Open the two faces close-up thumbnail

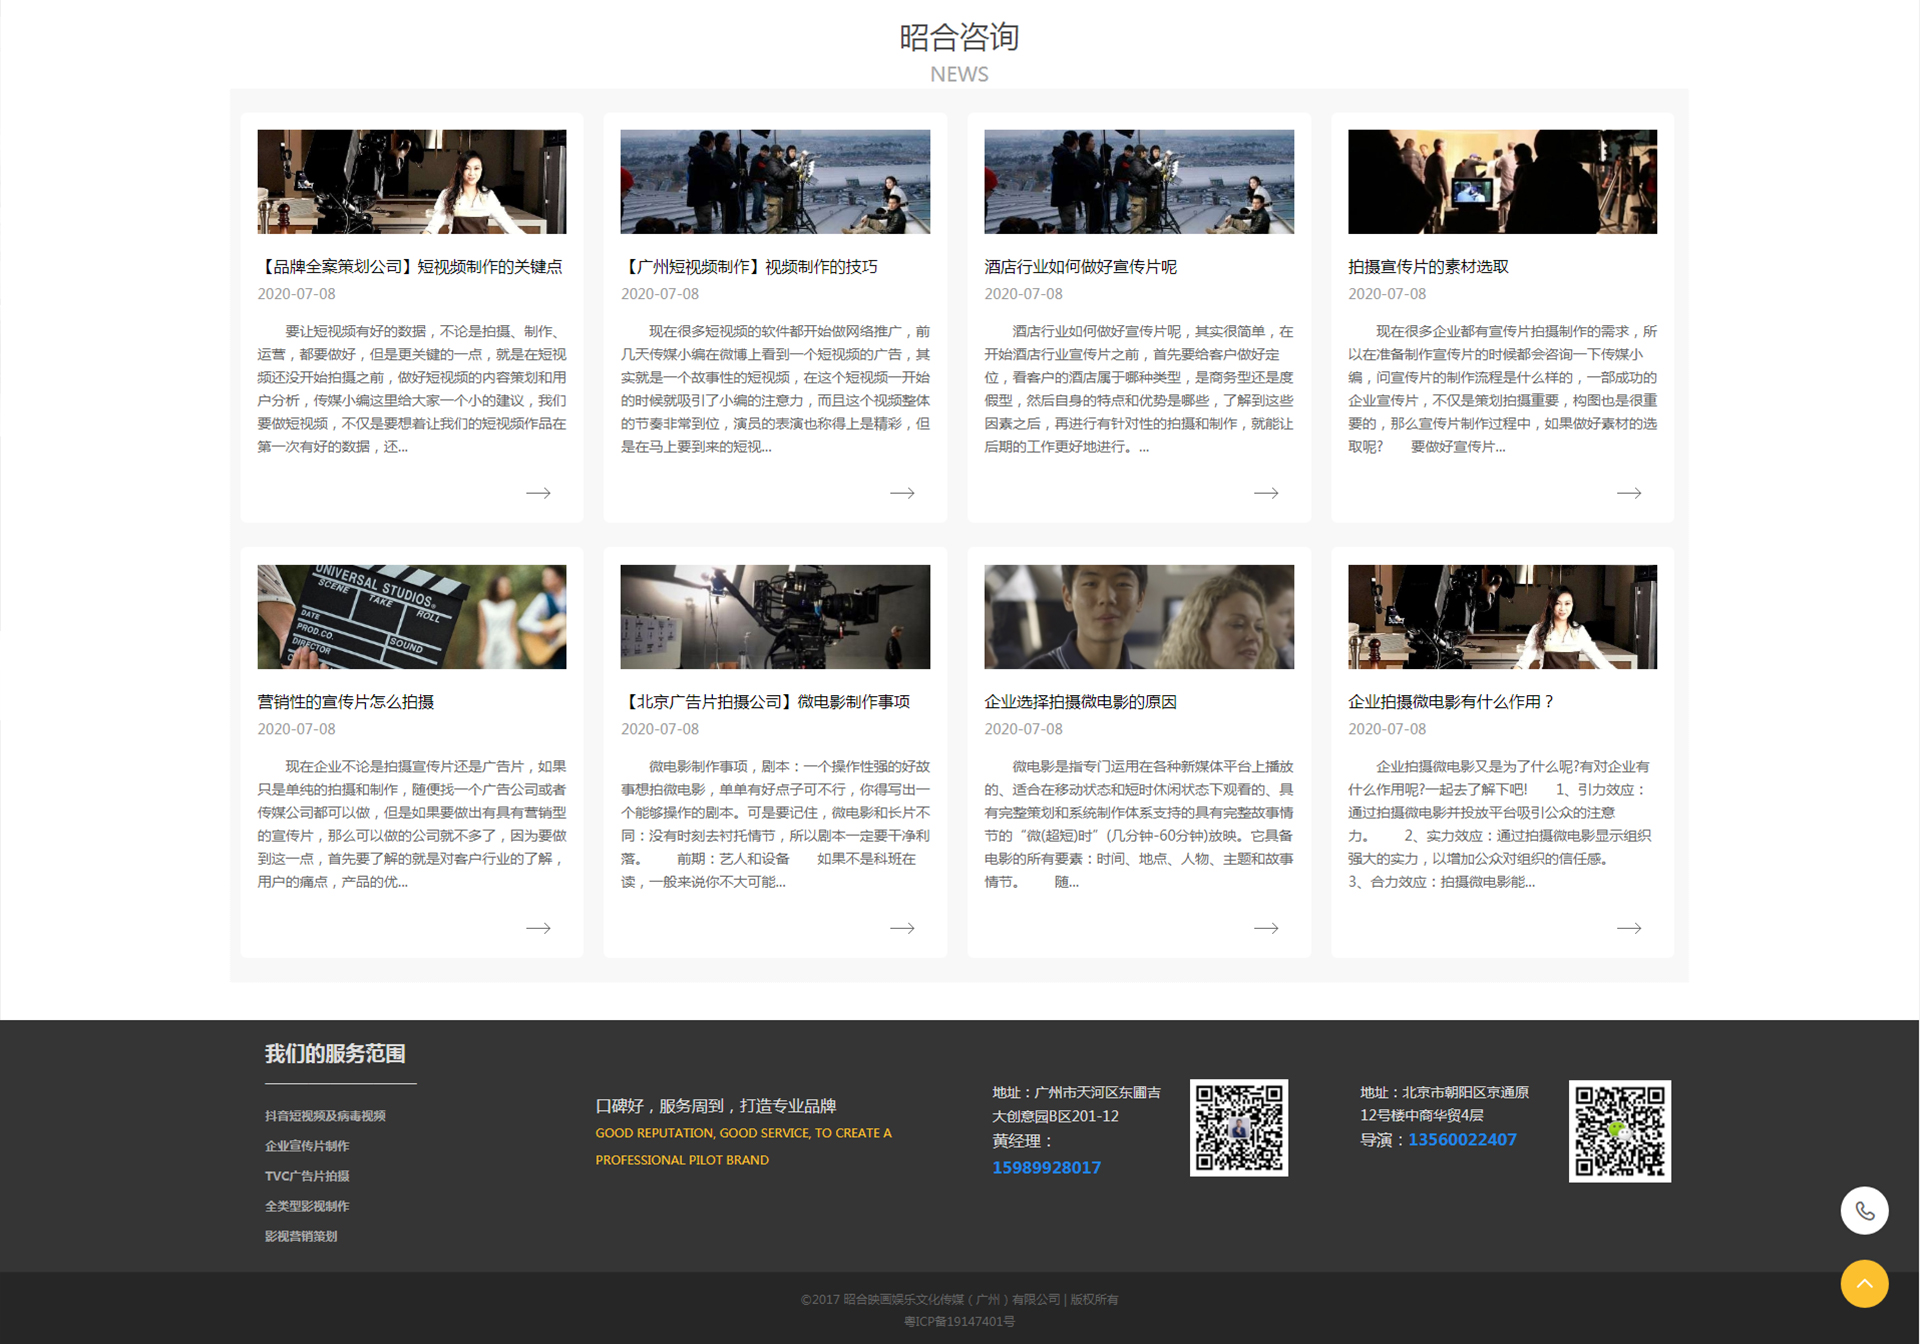(1138, 617)
